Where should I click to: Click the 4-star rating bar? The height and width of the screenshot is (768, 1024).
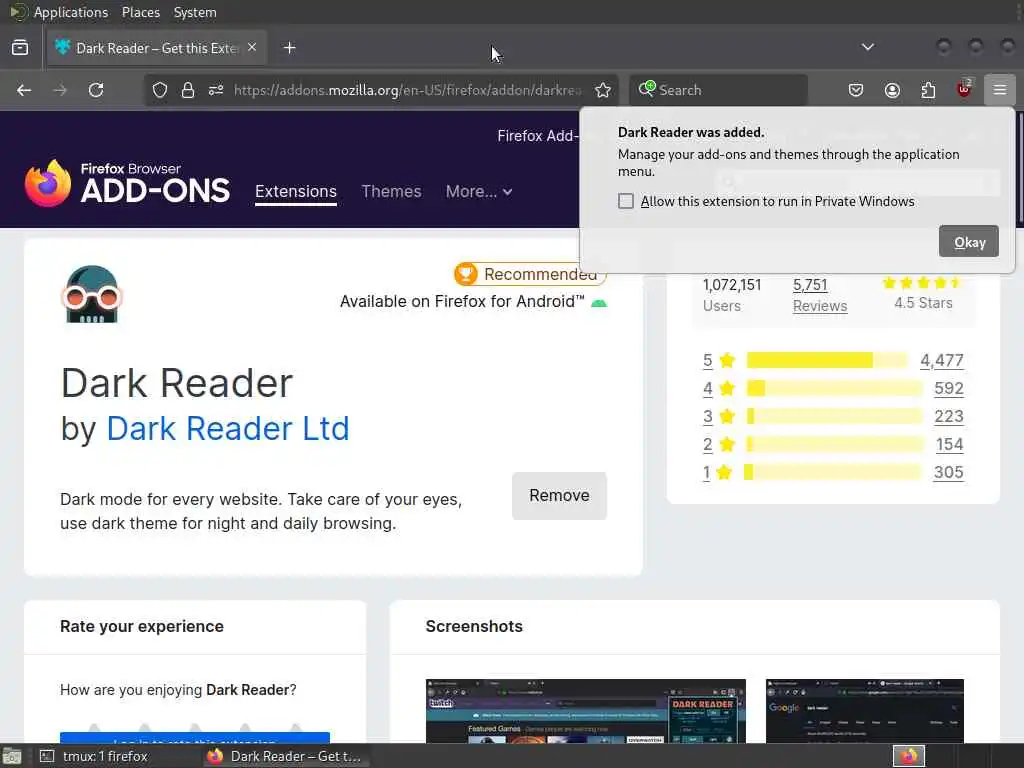834,388
